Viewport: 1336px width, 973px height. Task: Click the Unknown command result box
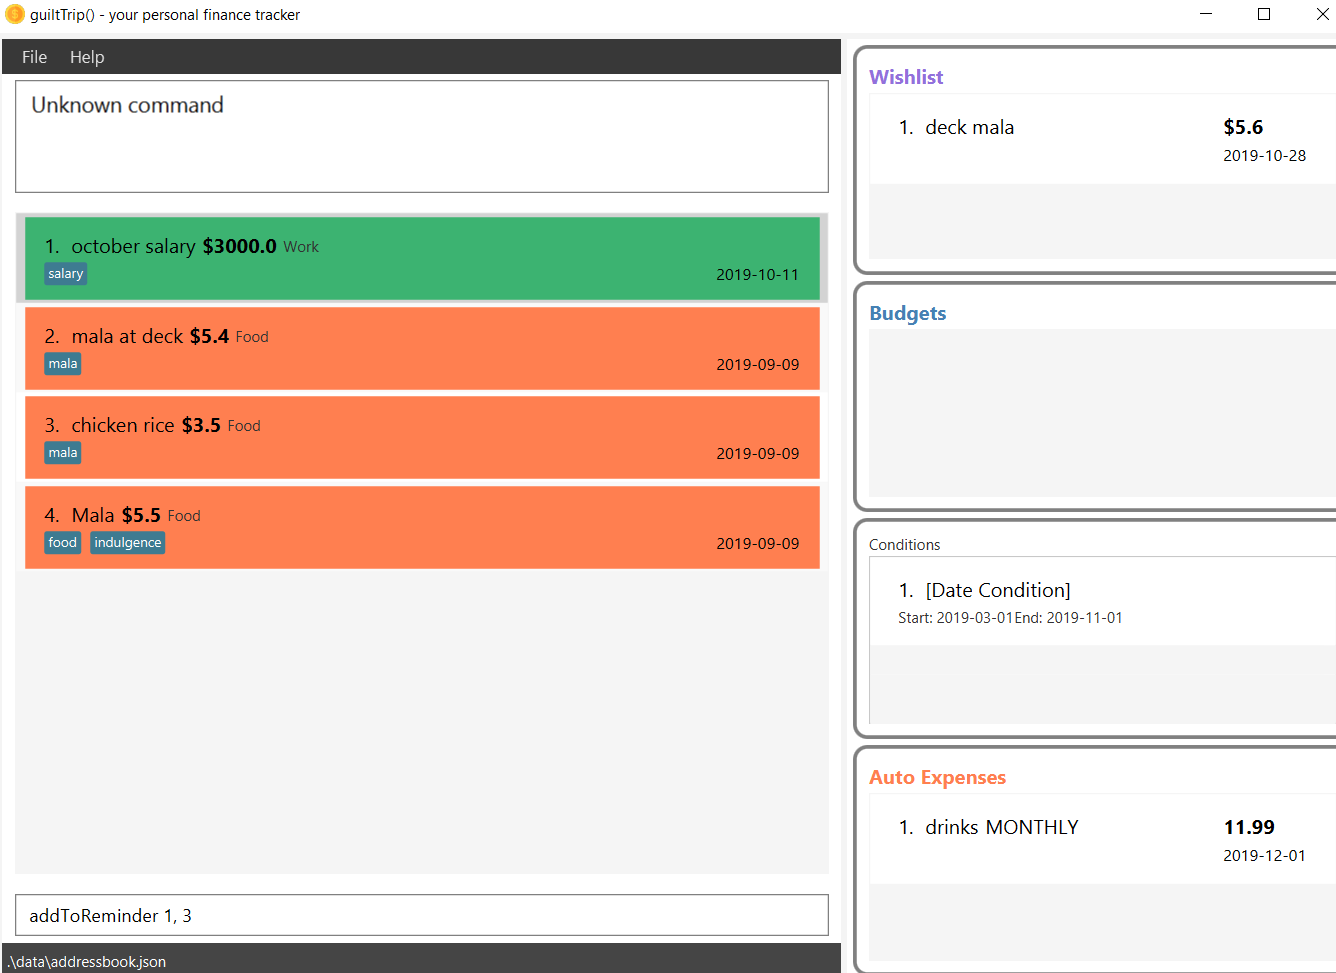[x=422, y=136]
